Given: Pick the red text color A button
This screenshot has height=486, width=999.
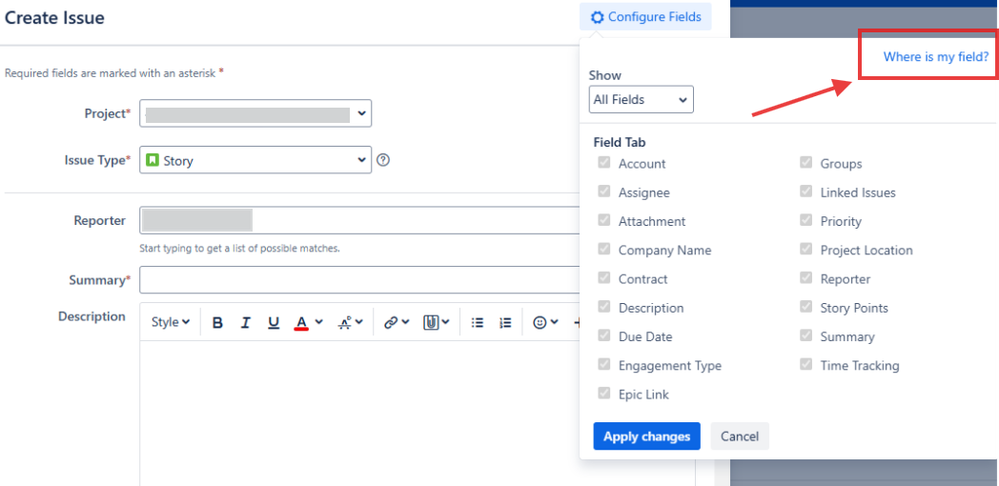Looking at the screenshot, I should click(x=301, y=322).
